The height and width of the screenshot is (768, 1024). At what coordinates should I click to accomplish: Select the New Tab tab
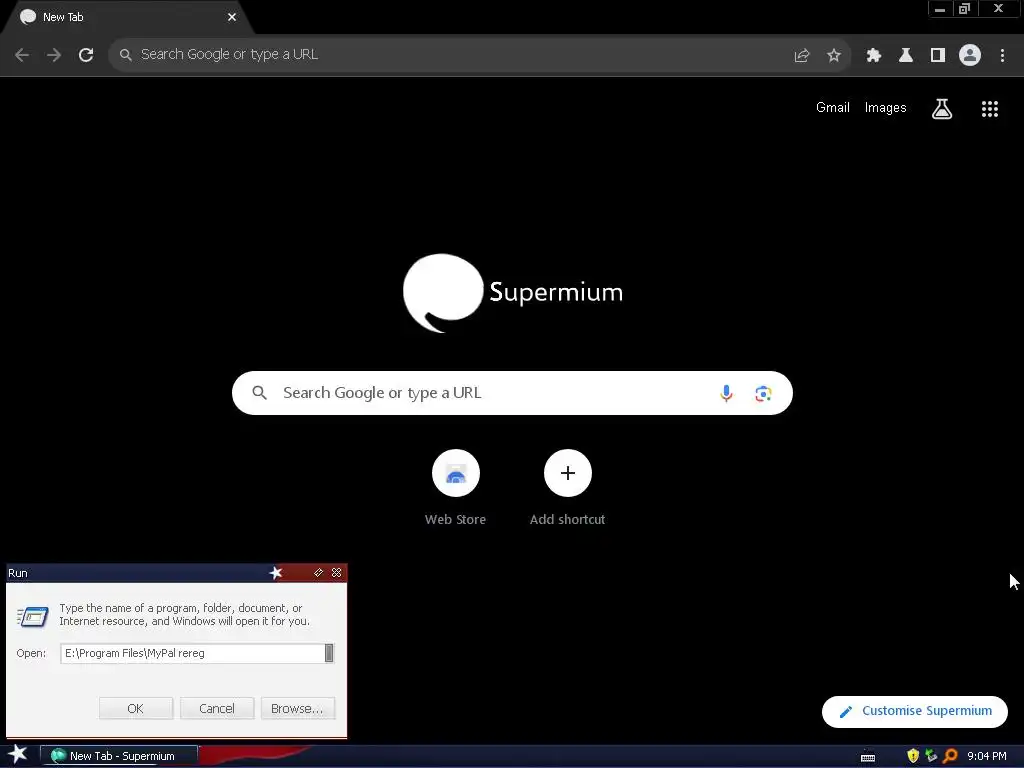coord(123,17)
